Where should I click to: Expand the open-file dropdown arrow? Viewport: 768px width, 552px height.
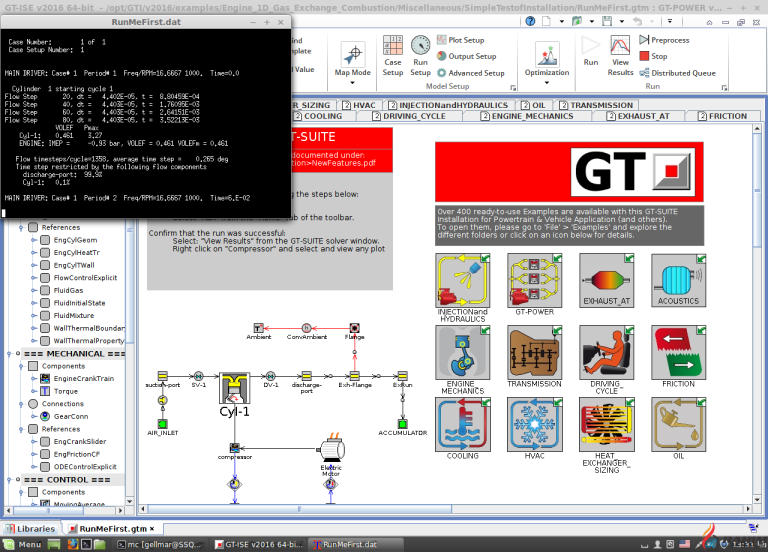pyautogui.click(x=592, y=22)
